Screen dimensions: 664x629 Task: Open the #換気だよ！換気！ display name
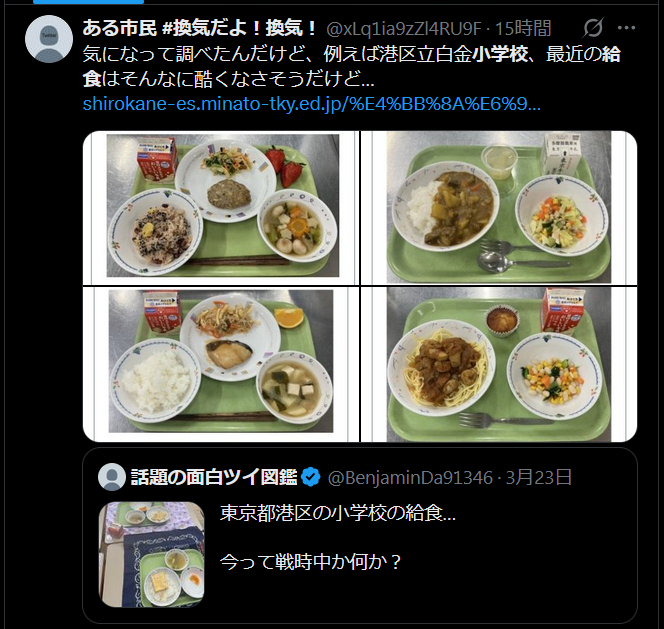click(x=200, y=28)
